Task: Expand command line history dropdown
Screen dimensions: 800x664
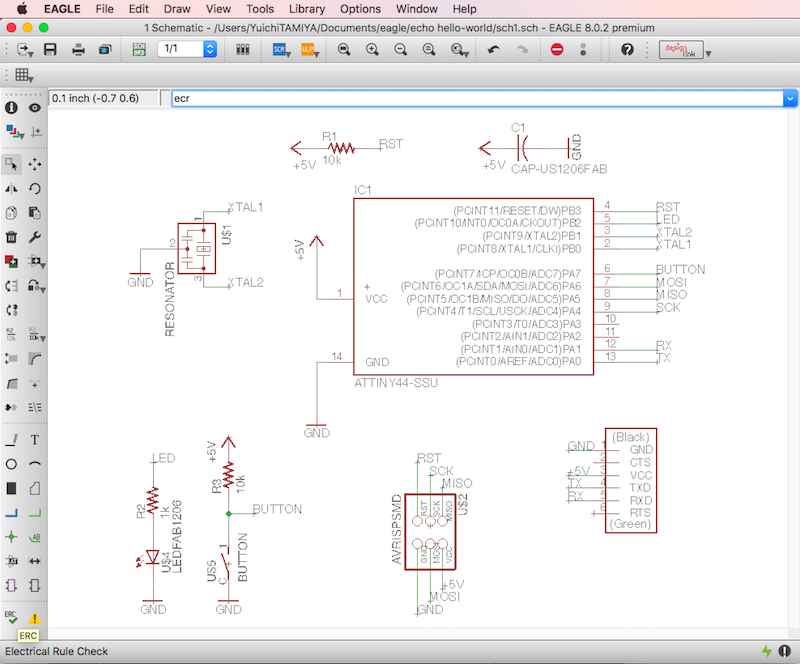Action: point(790,99)
